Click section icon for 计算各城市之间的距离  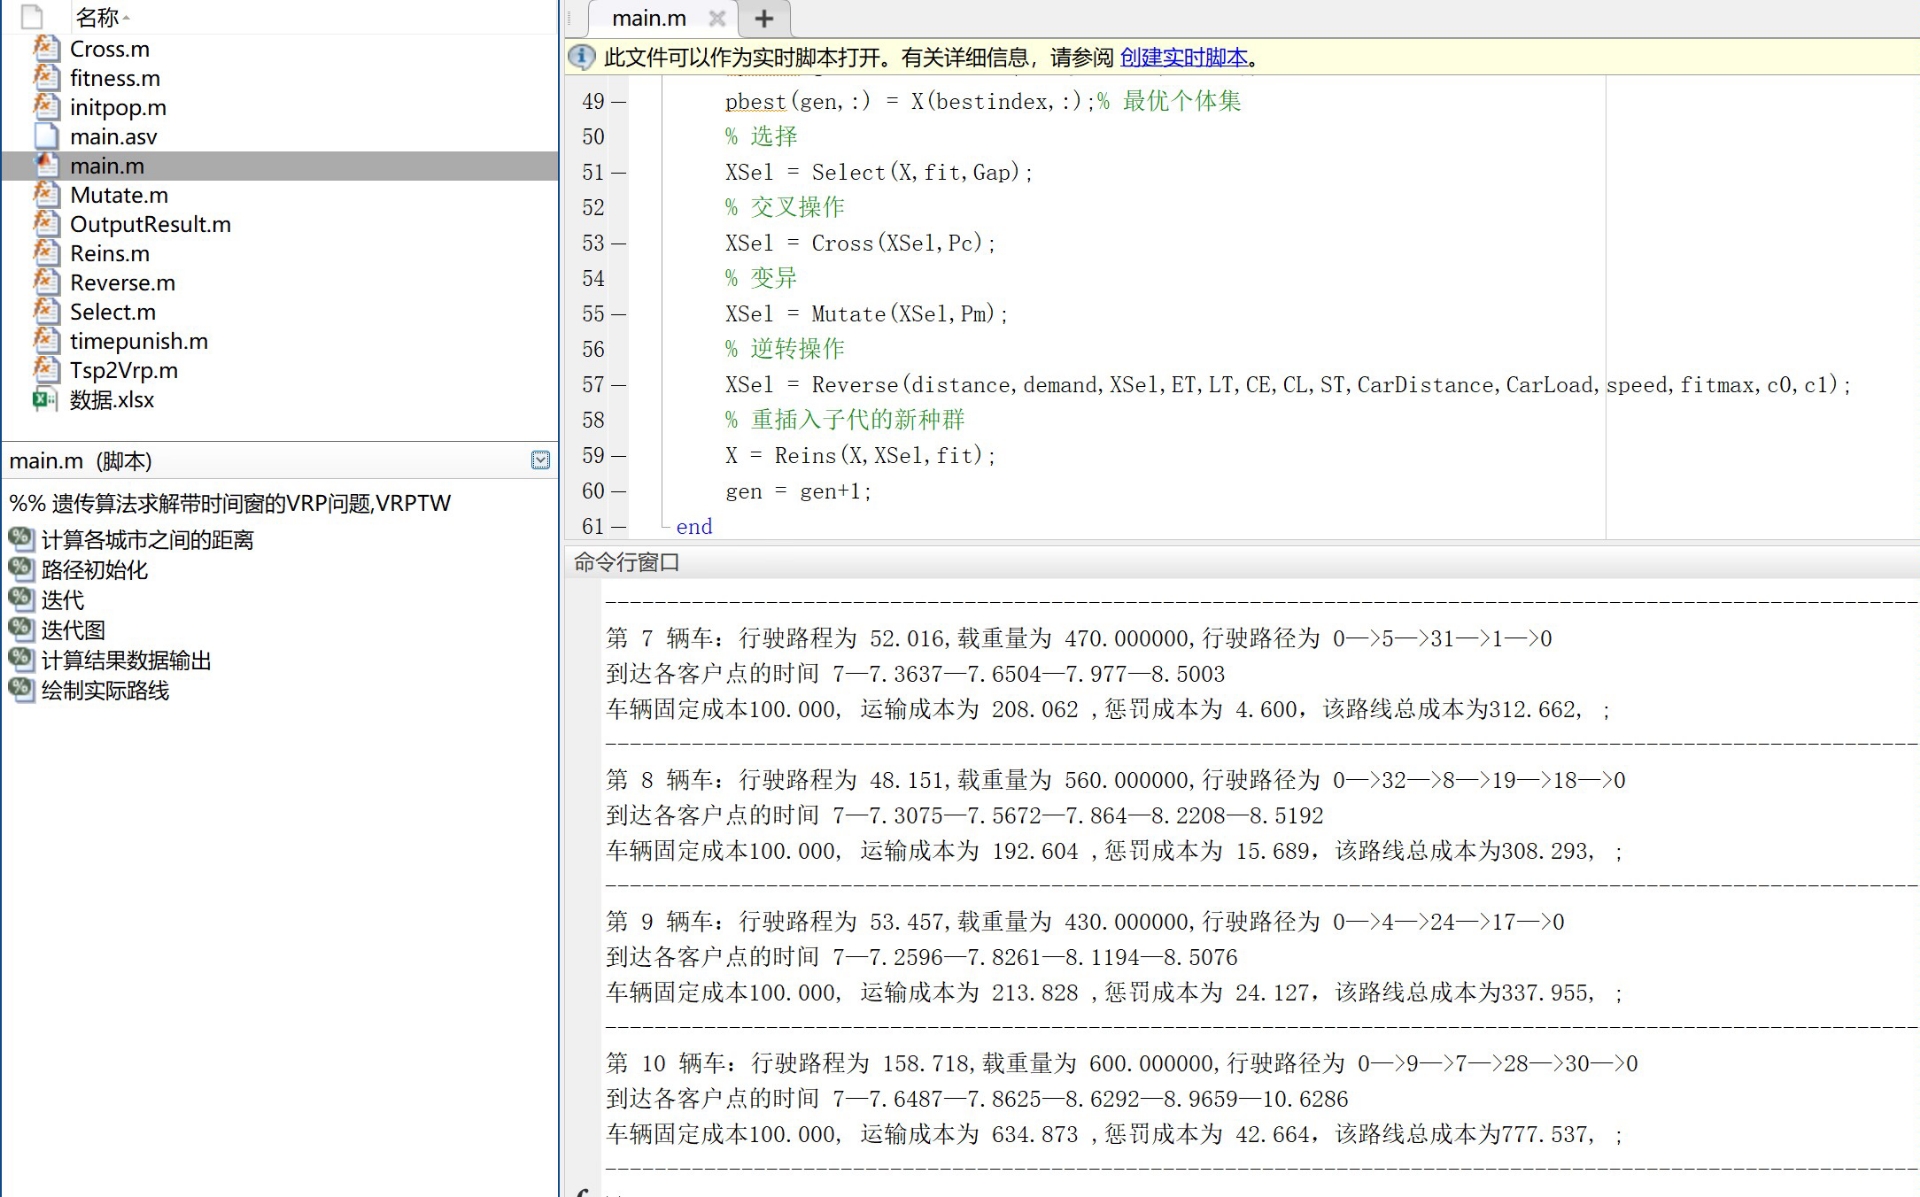pyautogui.click(x=21, y=539)
